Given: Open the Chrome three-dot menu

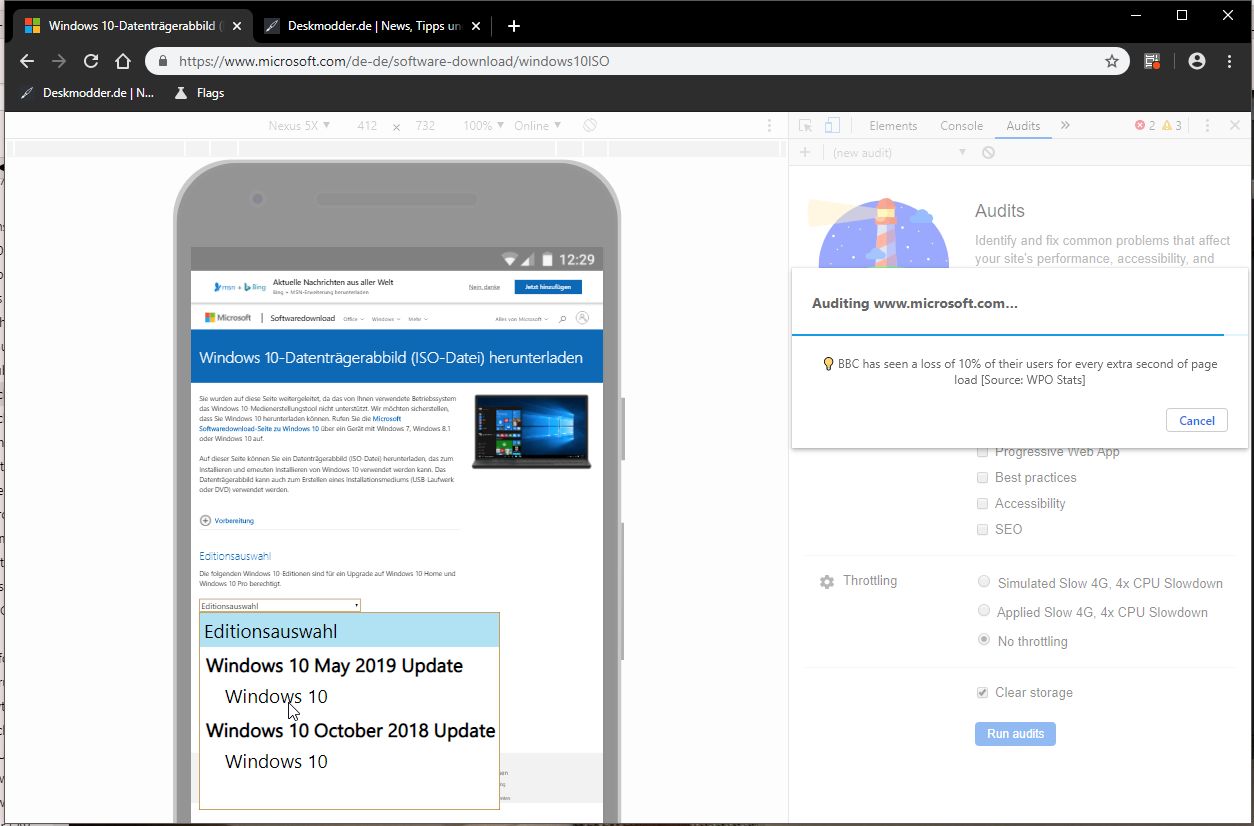Looking at the screenshot, I should tap(1229, 61).
